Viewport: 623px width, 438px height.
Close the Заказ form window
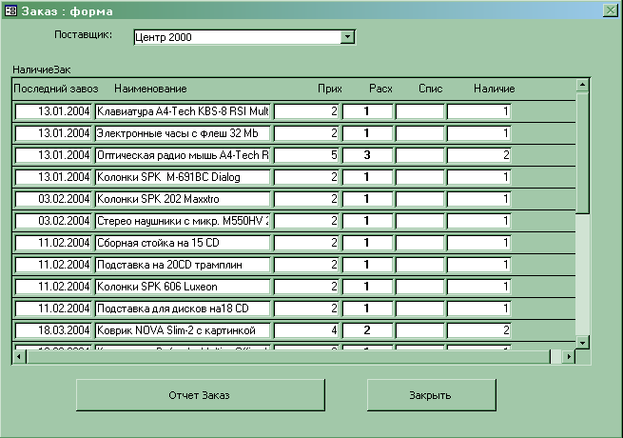(x=609, y=10)
